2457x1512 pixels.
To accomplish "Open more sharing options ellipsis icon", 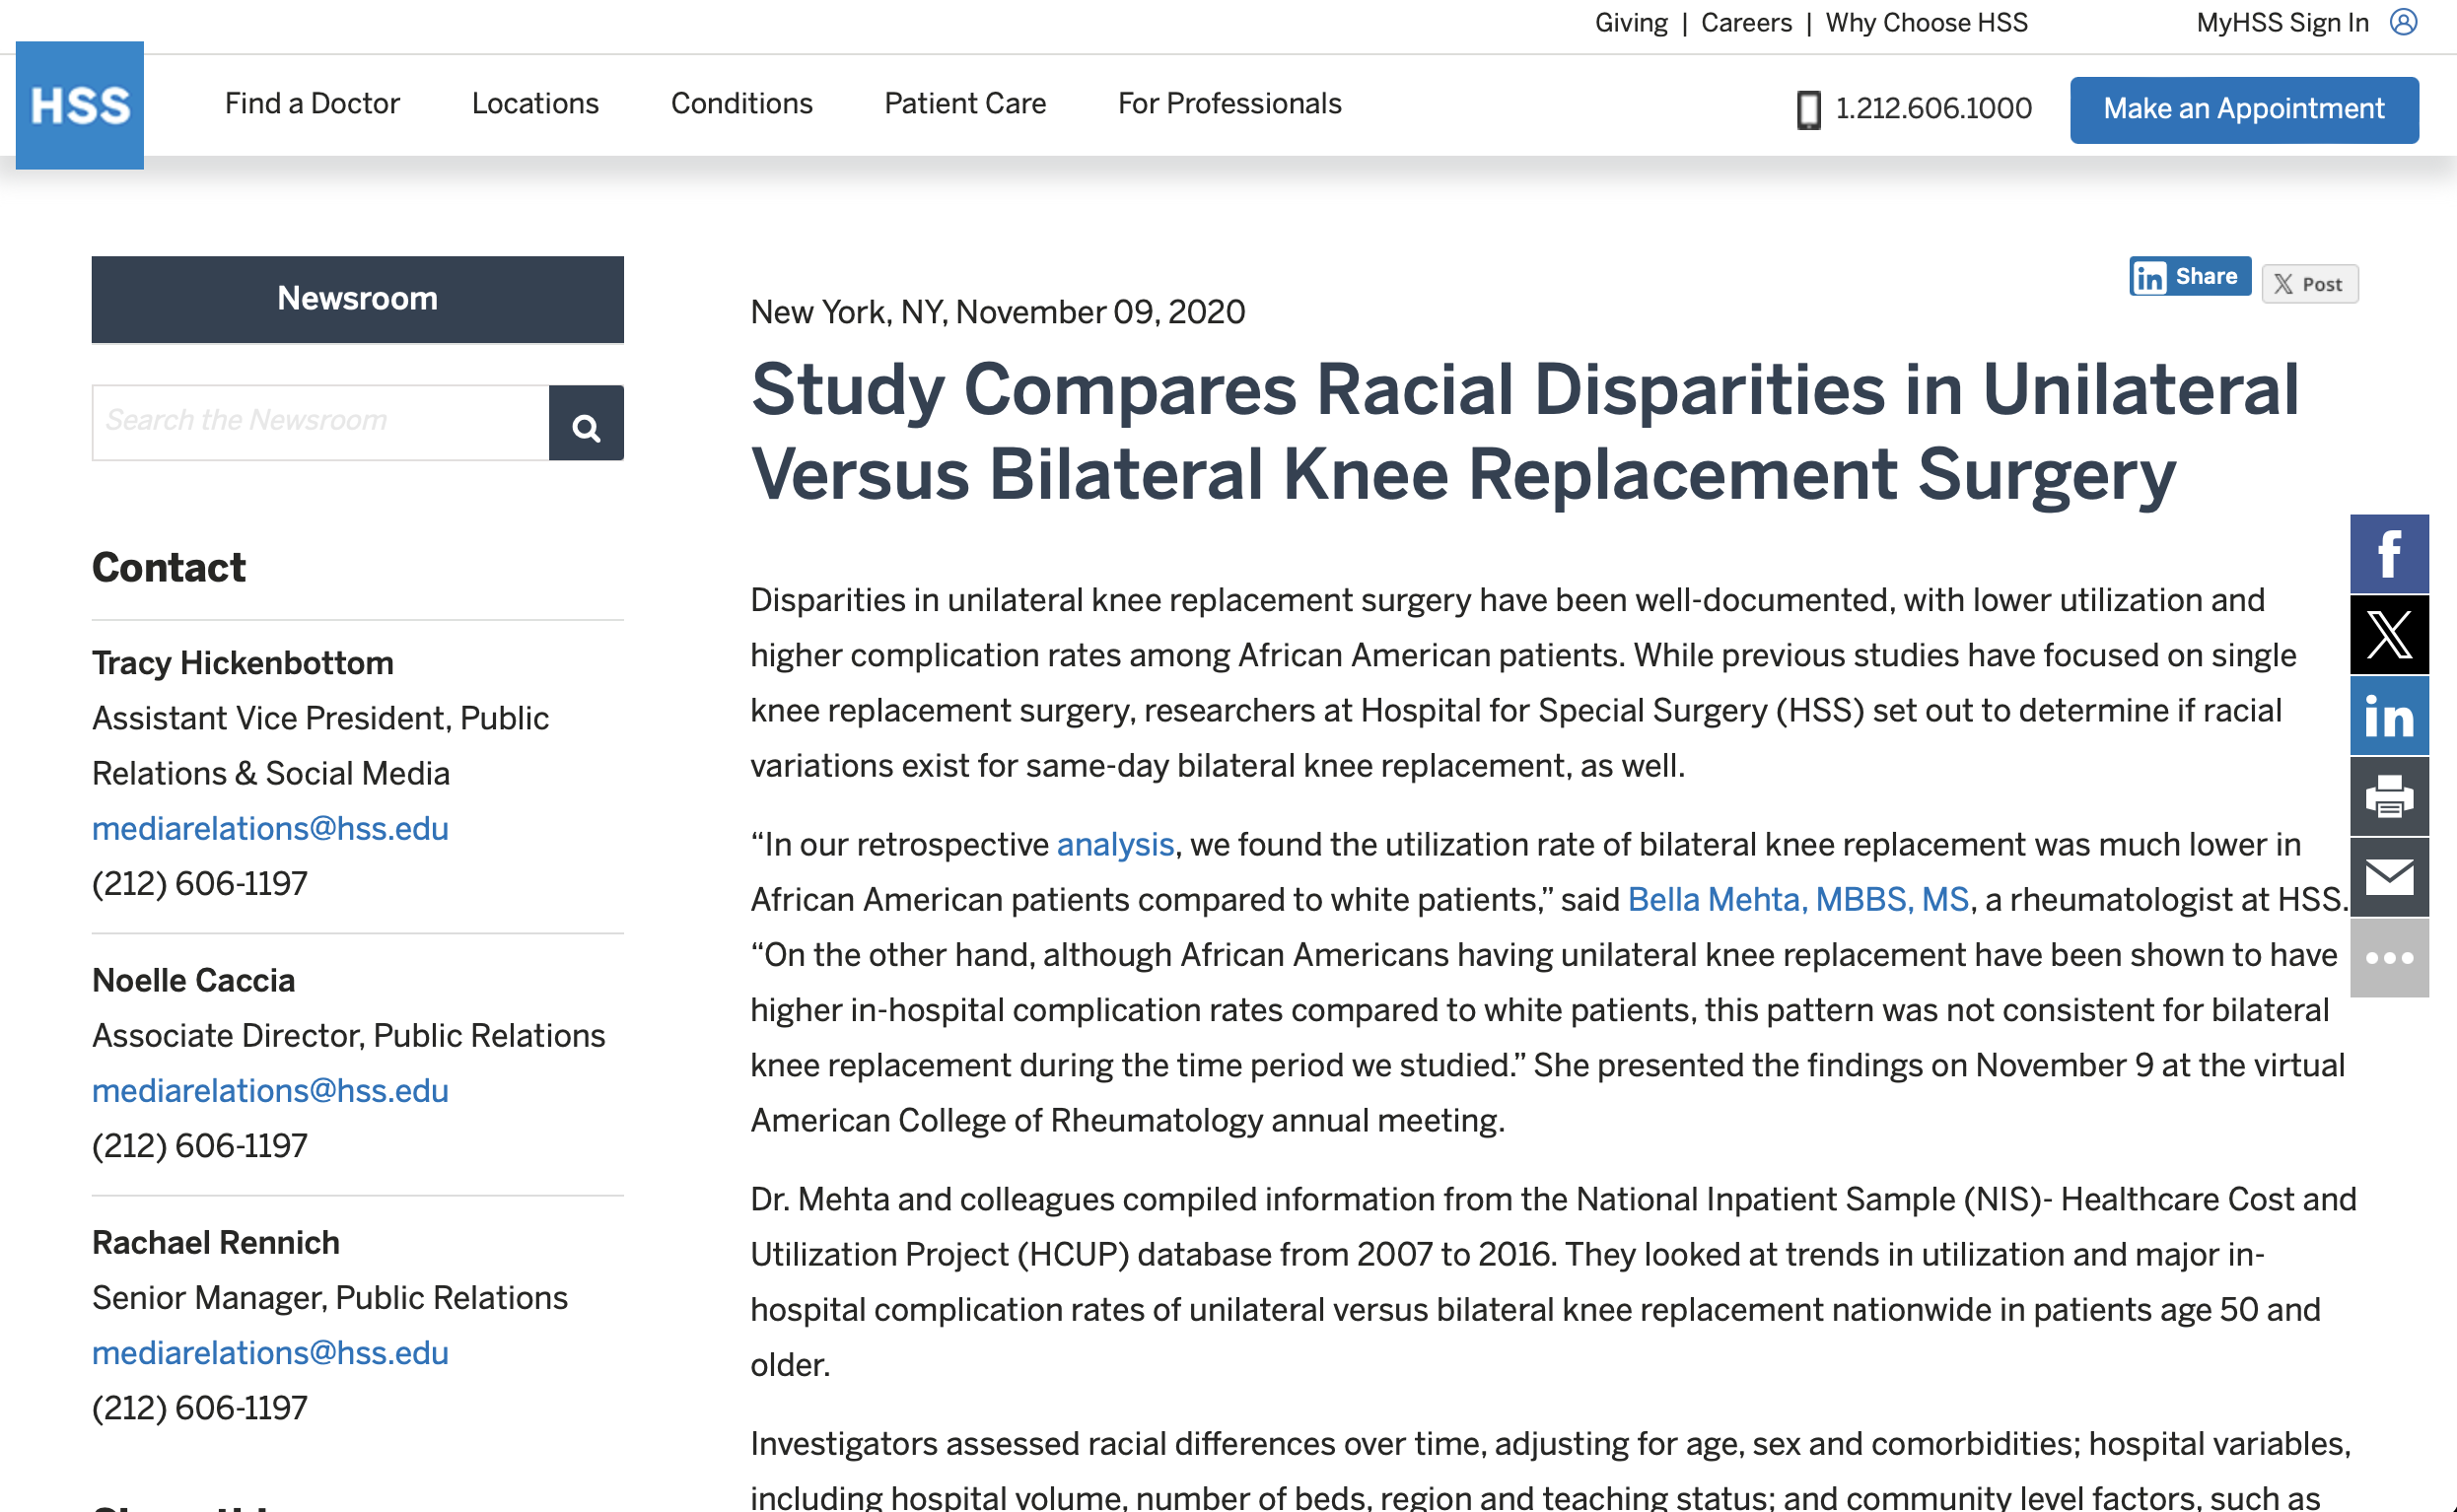I will click(x=2389, y=958).
